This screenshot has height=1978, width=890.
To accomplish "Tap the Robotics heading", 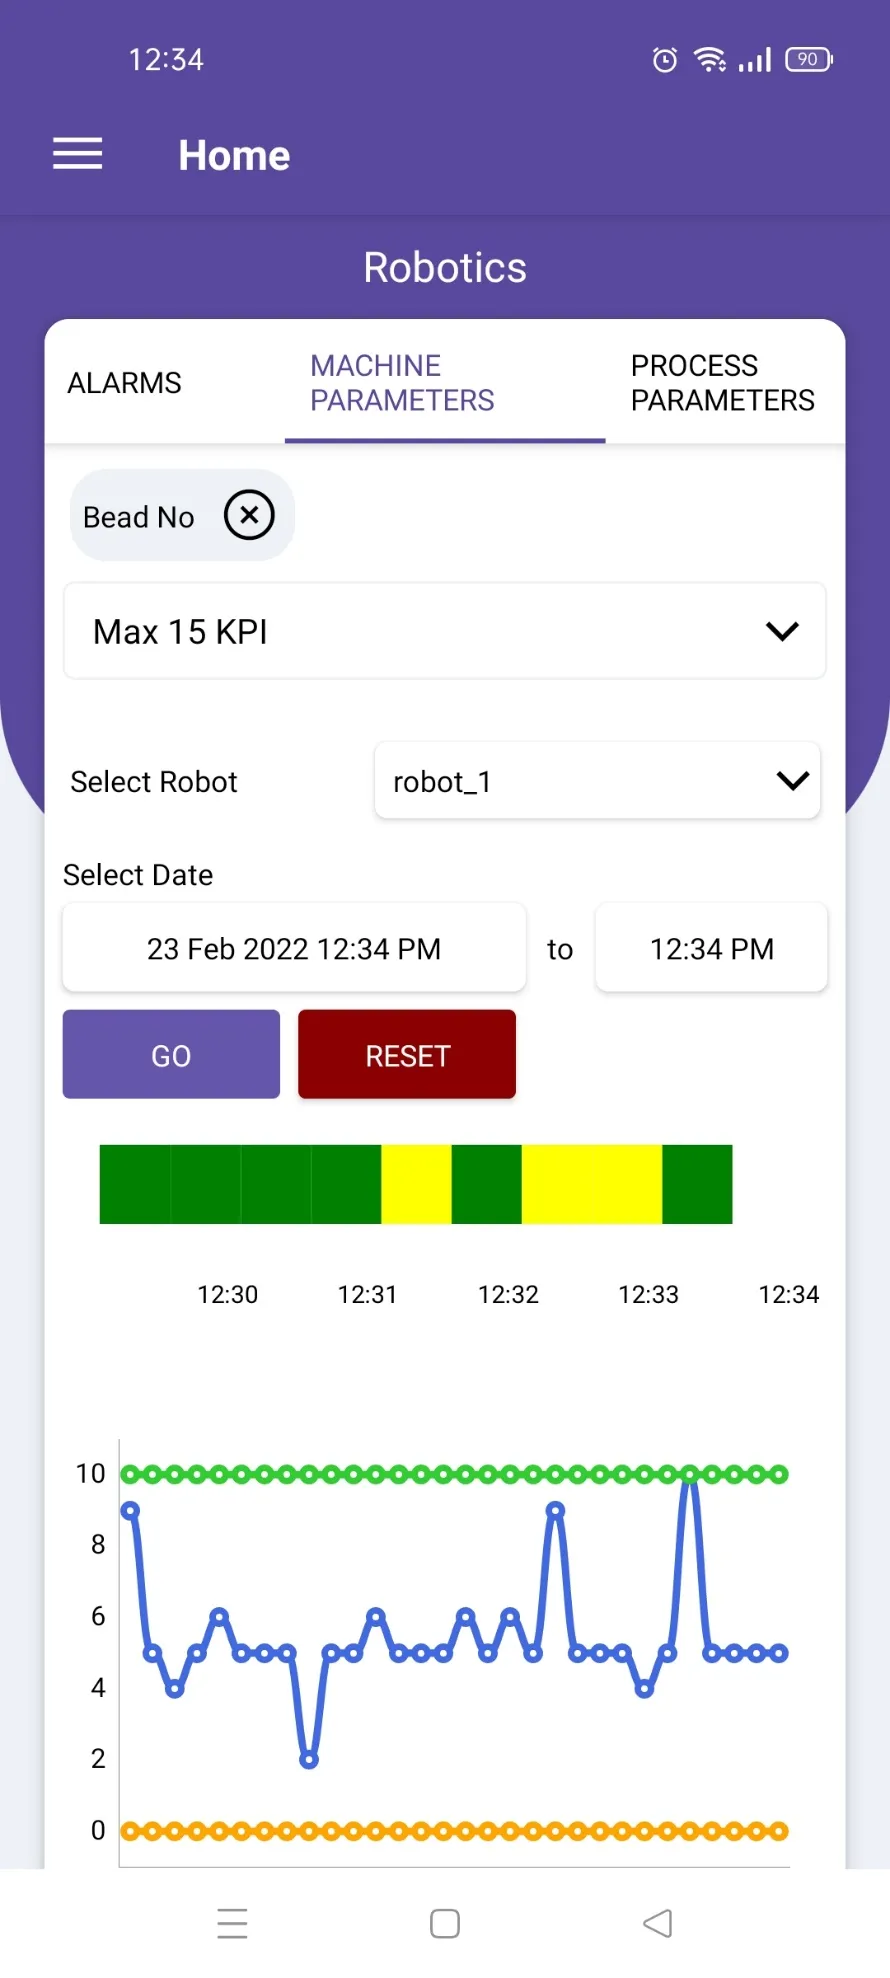I will tap(445, 267).
